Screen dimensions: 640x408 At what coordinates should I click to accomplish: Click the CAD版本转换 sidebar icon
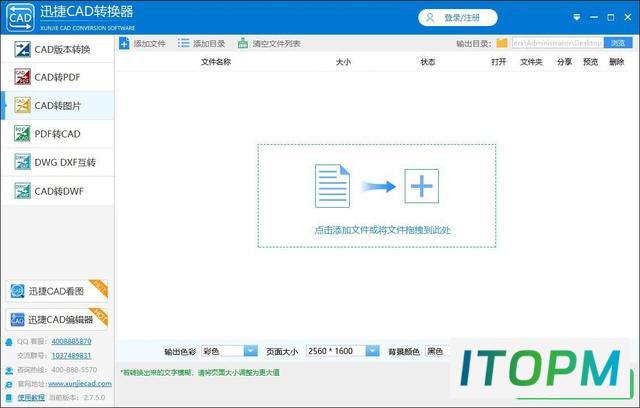(22, 49)
